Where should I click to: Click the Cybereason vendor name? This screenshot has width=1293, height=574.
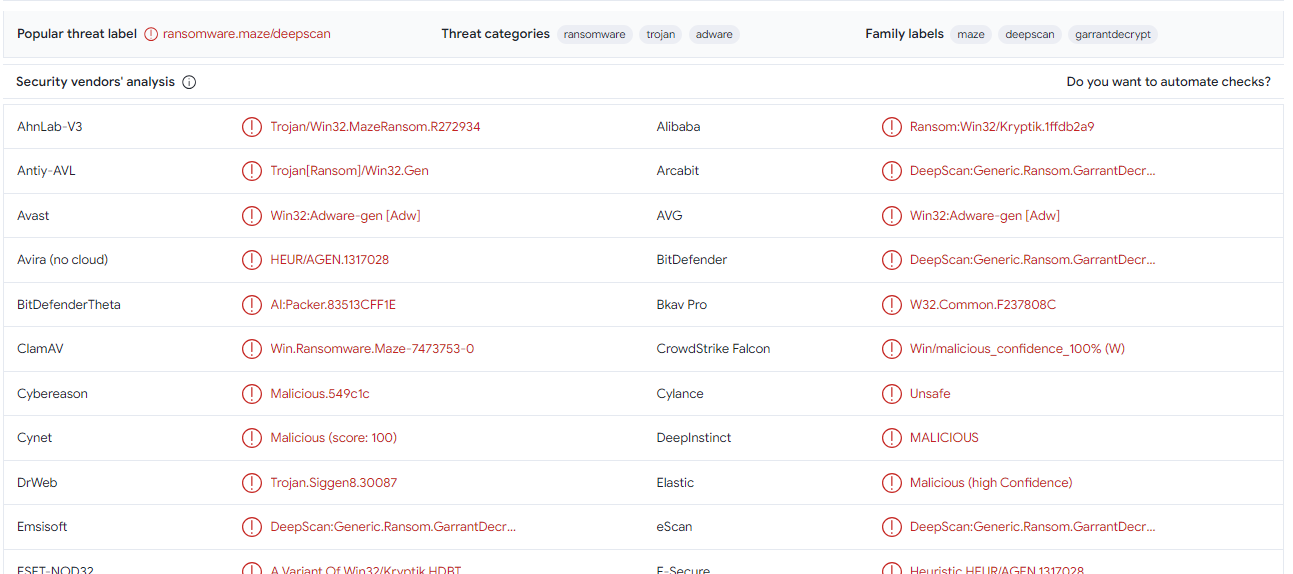pos(52,394)
